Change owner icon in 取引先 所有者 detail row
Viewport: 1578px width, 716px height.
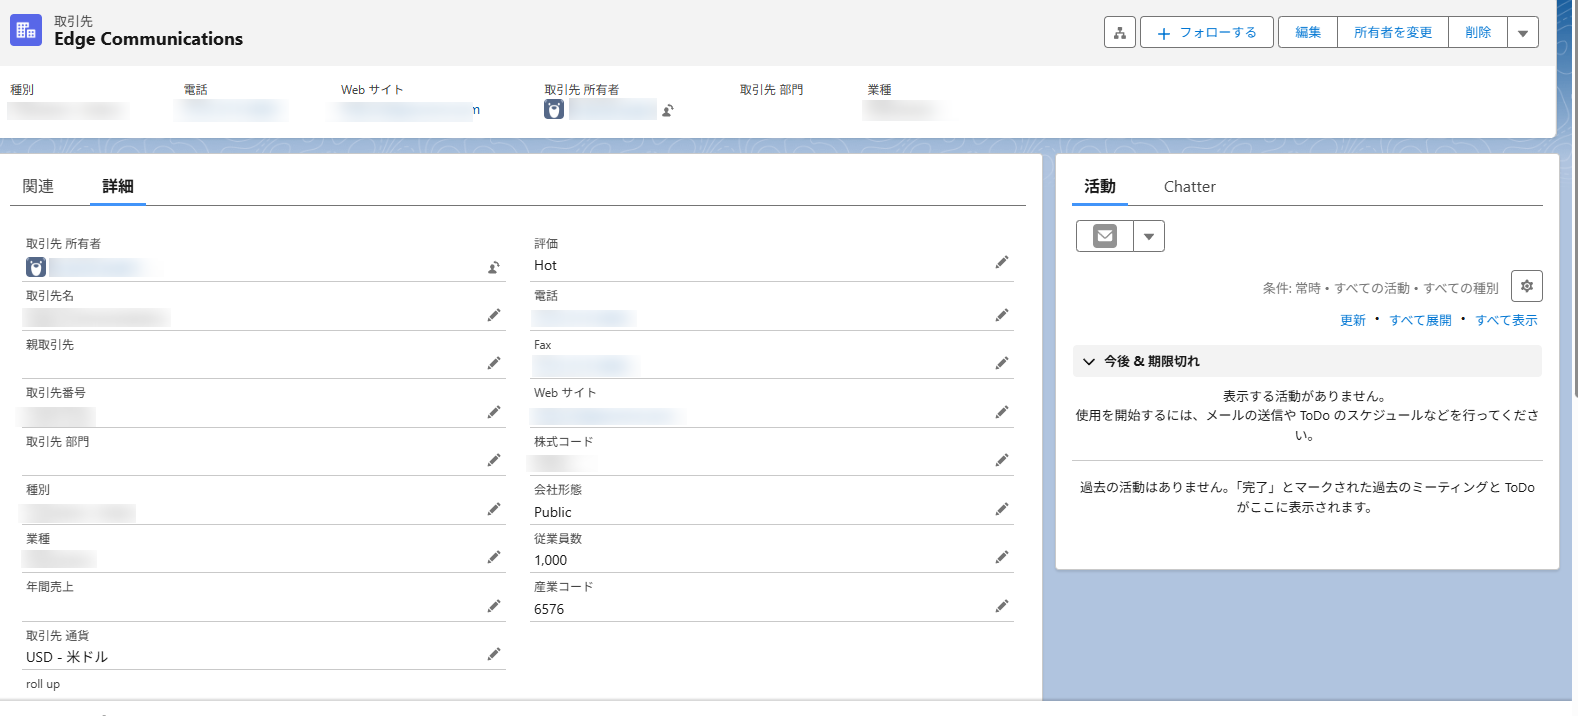pos(494,267)
